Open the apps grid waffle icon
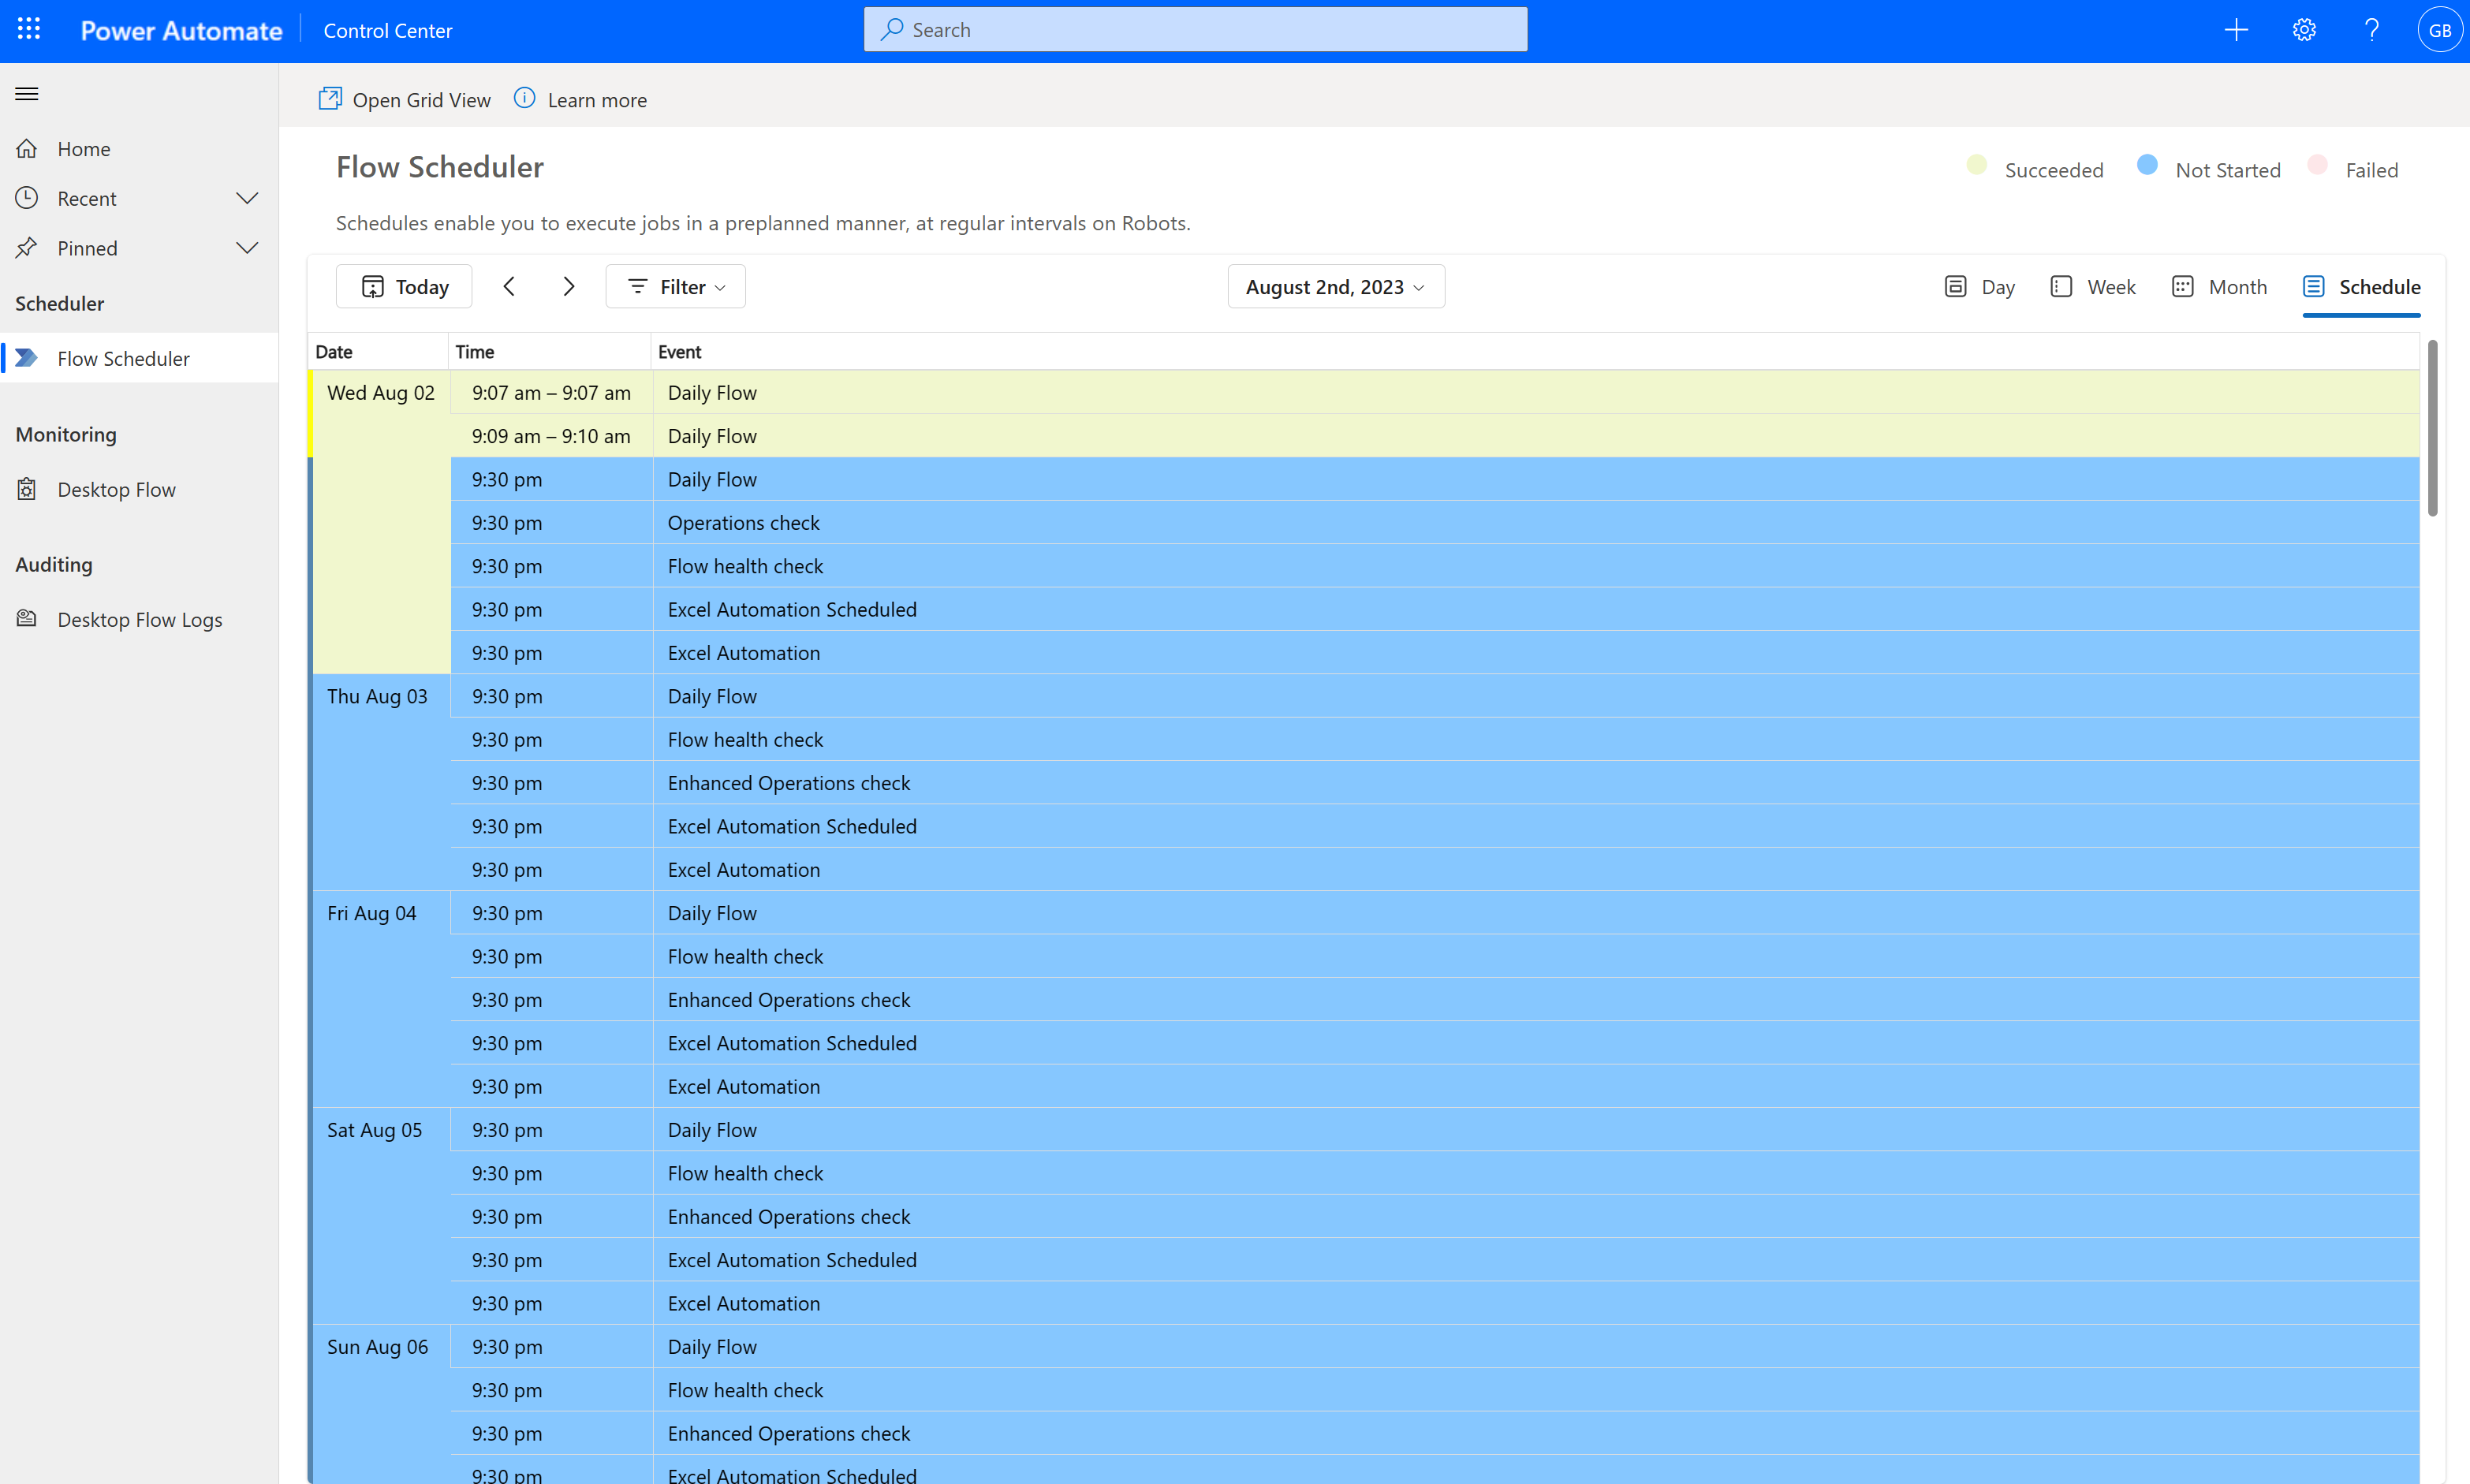Viewport: 2470px width, 1484px height. click(28, 28)
